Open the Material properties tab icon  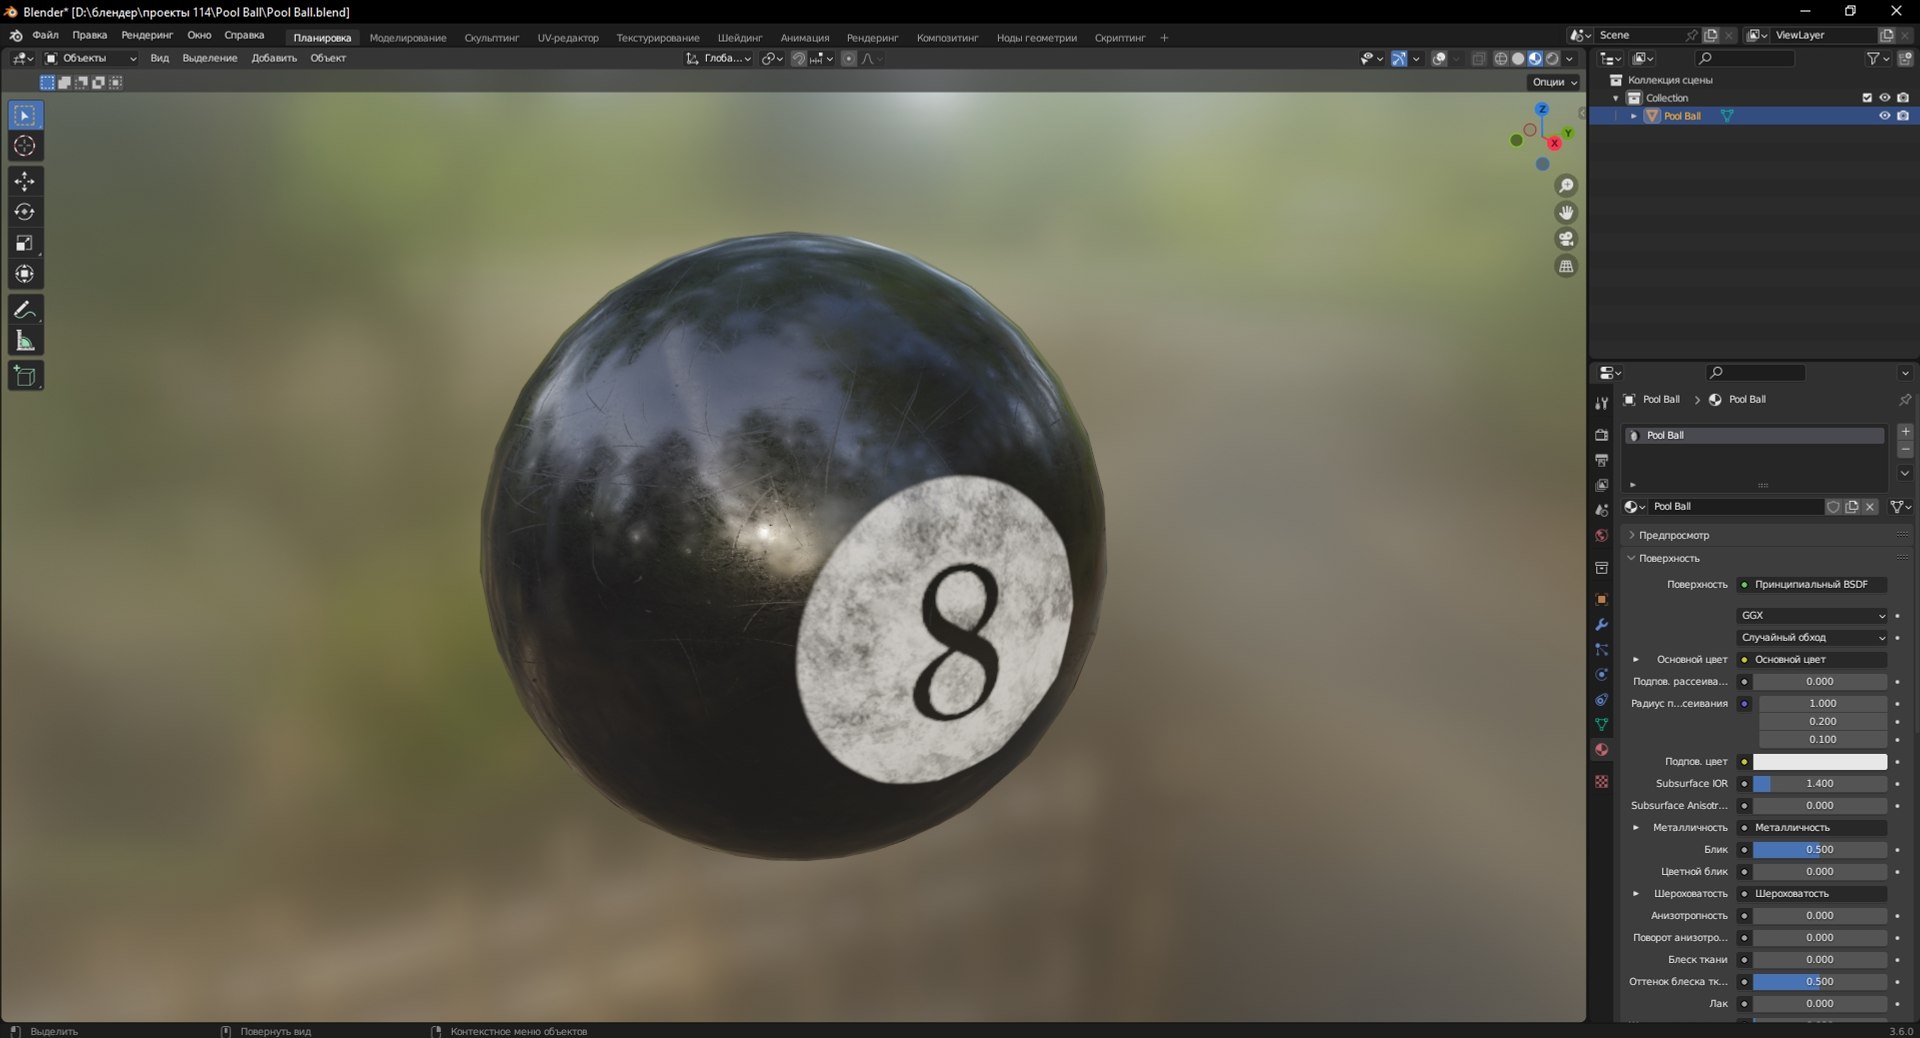[x=1601, y=750]
